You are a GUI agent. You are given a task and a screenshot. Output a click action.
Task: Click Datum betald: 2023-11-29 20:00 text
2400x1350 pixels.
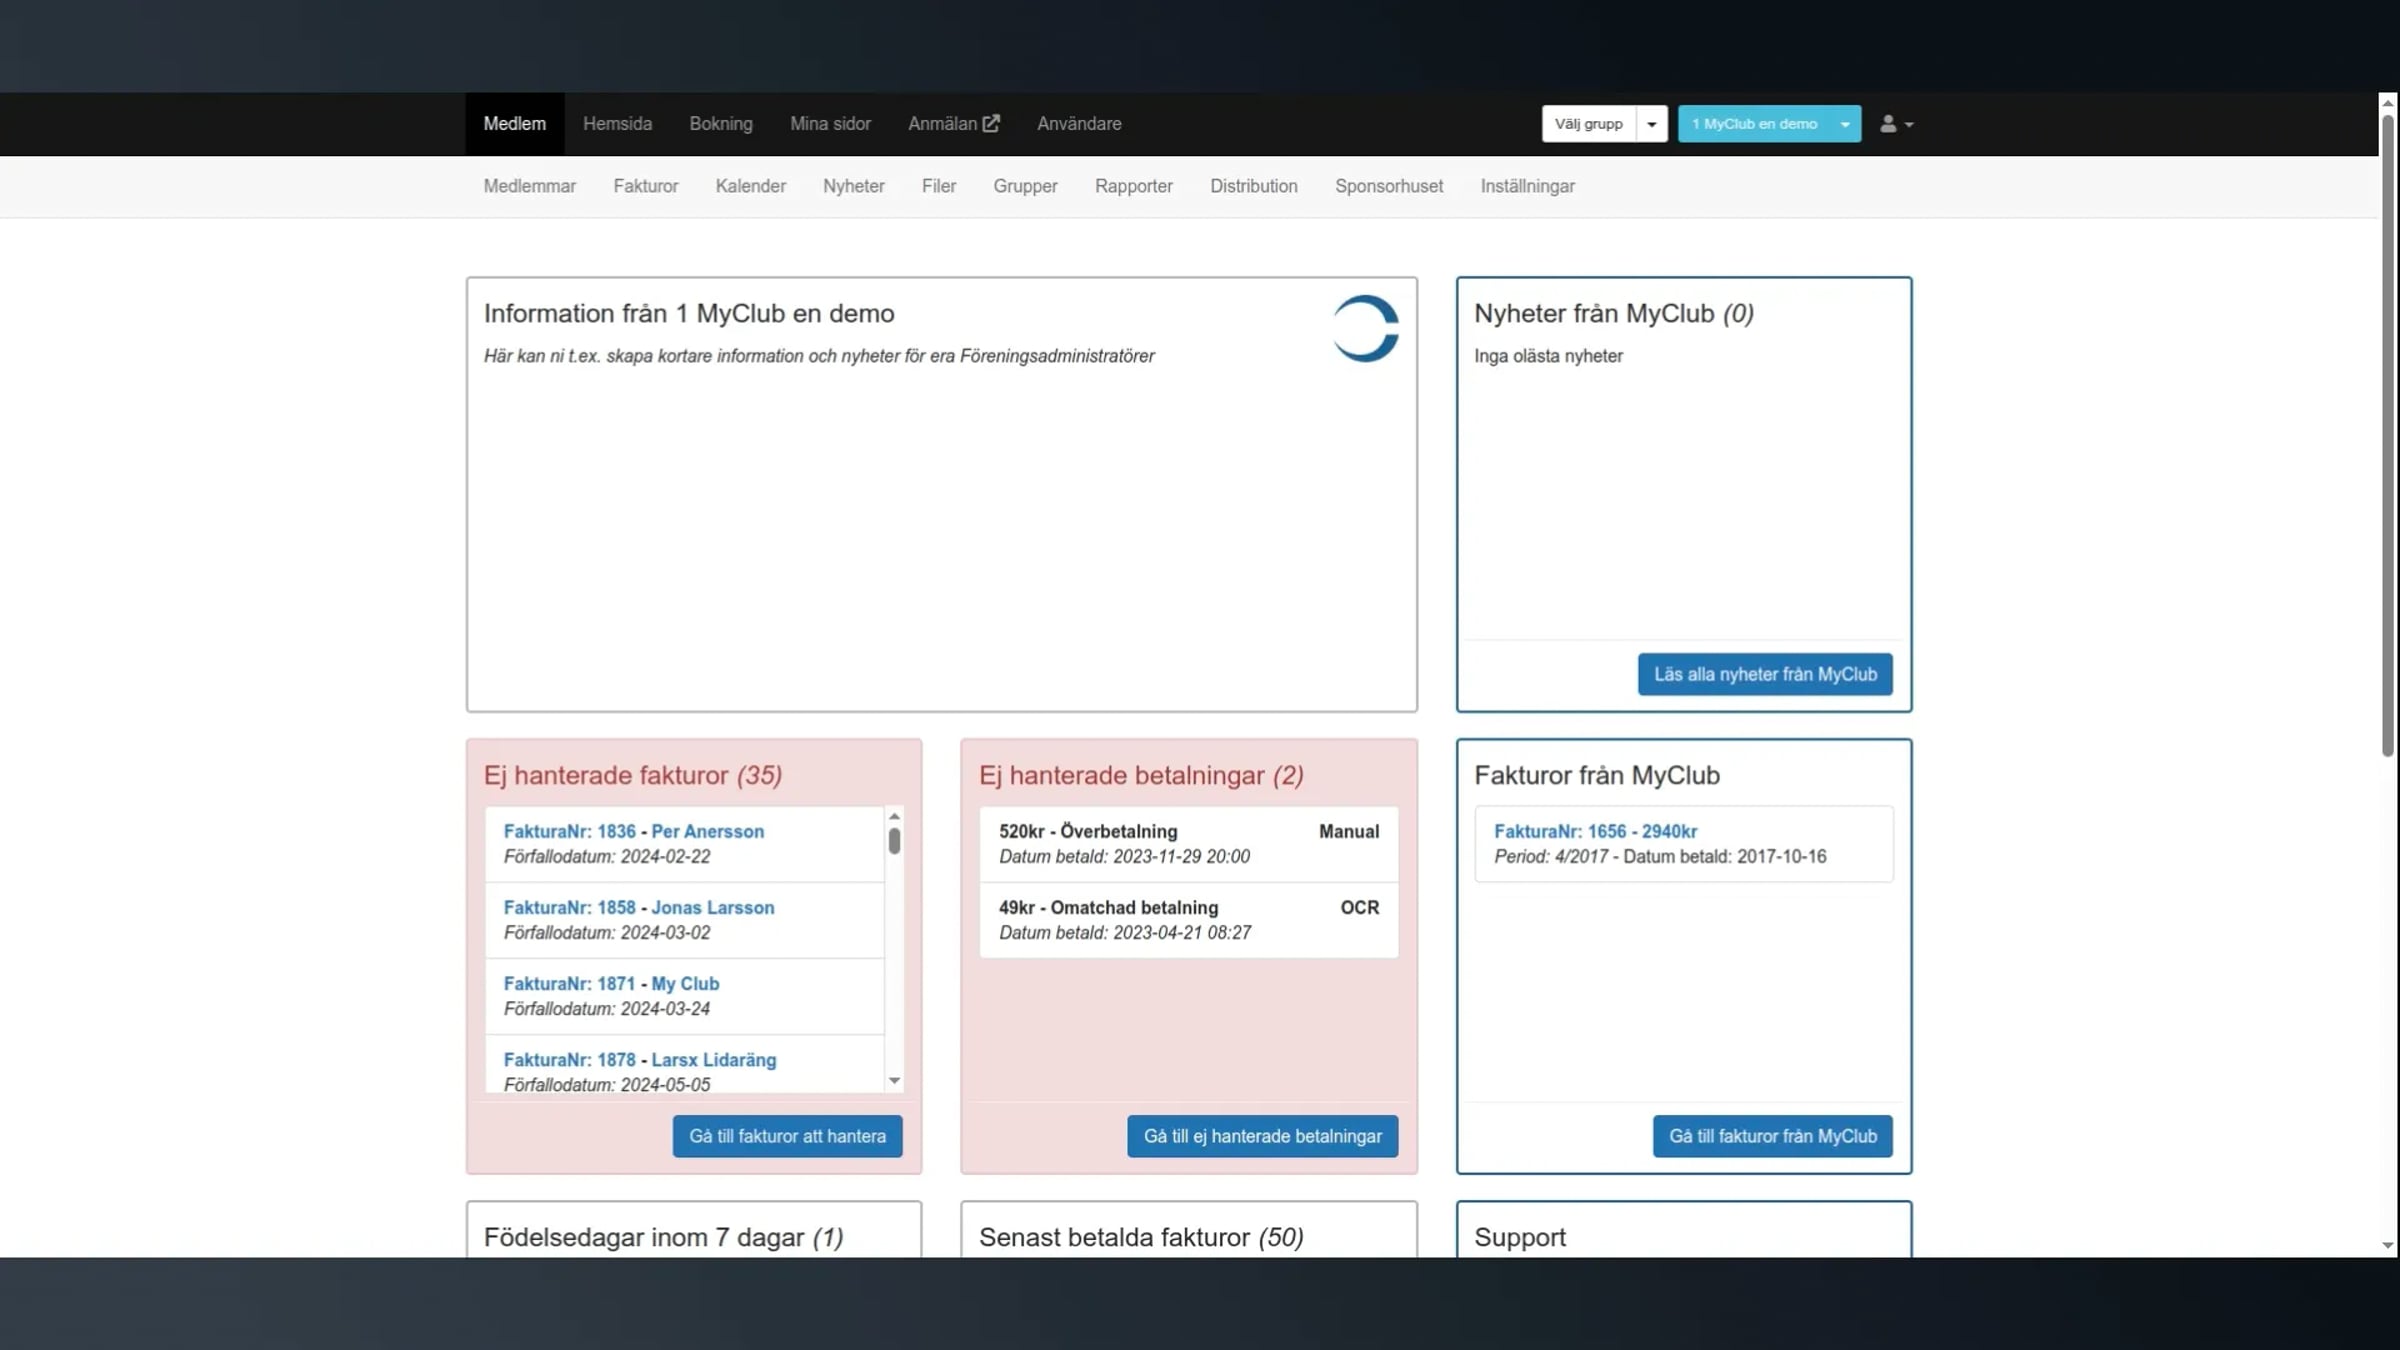click(1124, 856)
